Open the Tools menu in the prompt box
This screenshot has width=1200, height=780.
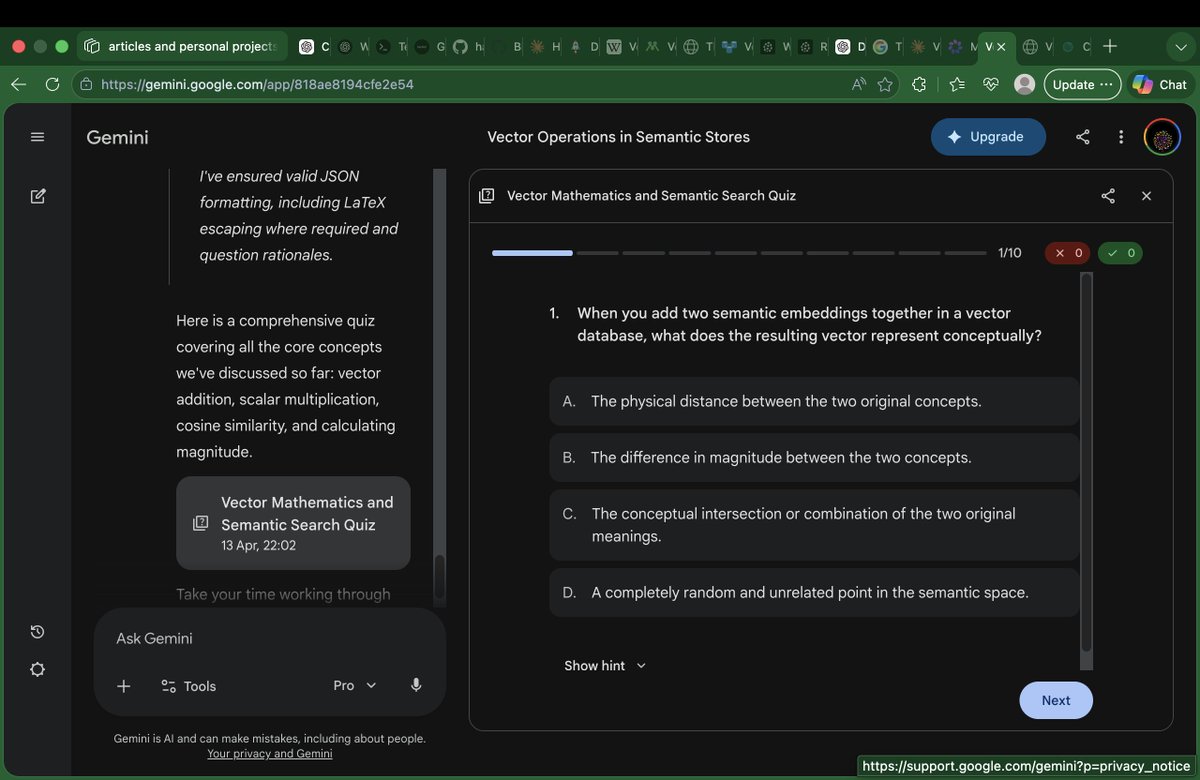coord(188,686)
